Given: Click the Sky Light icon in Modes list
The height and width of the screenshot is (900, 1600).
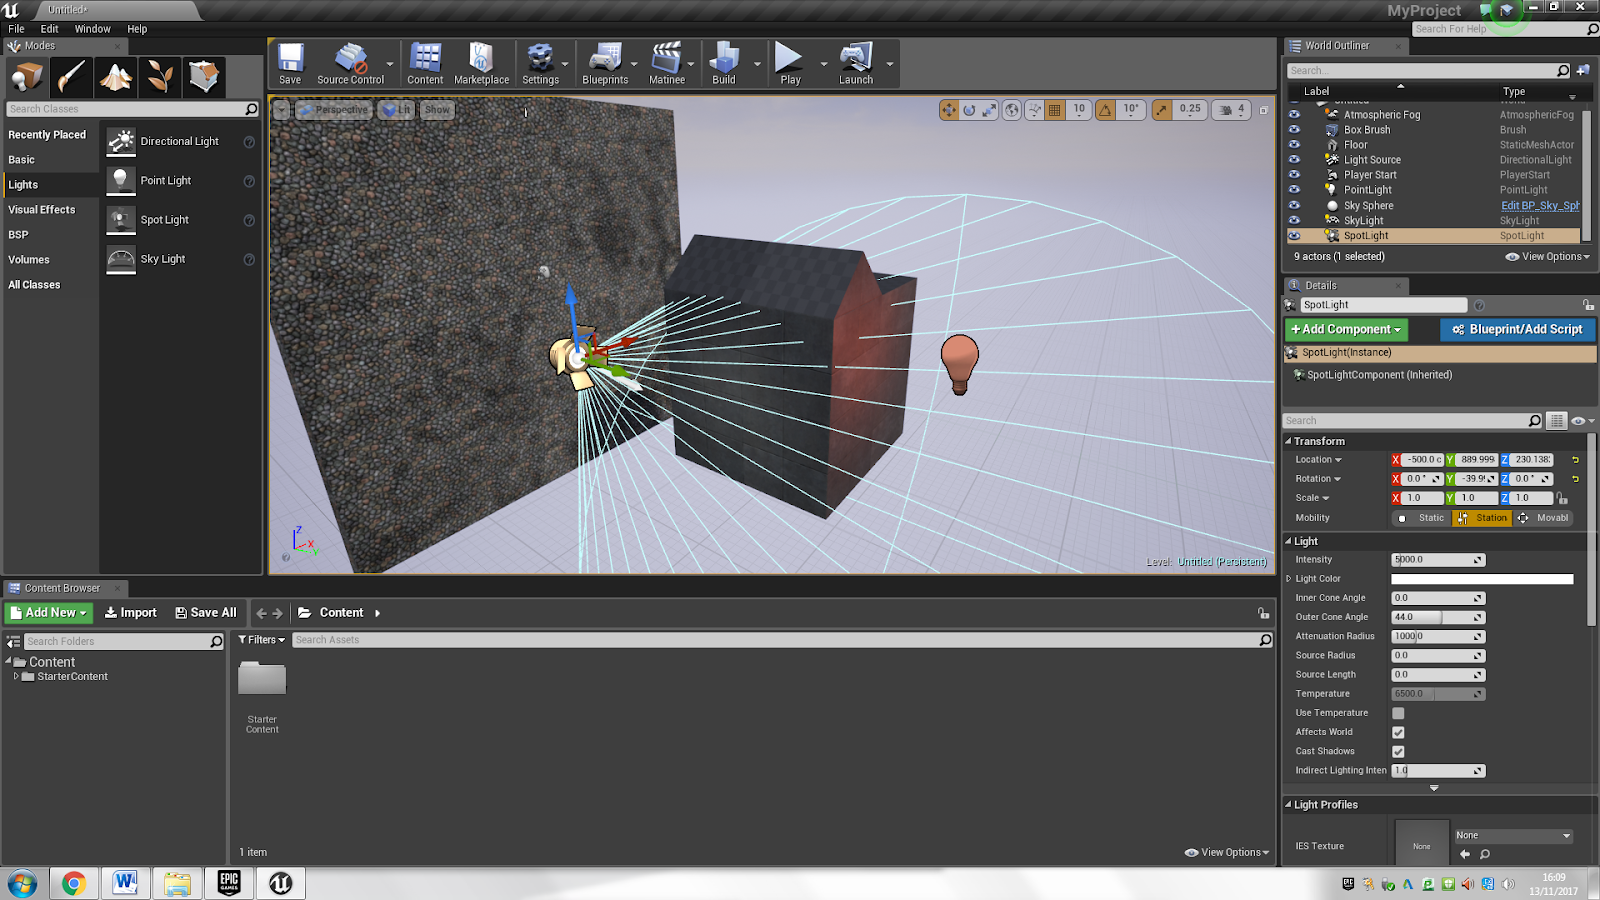Looking at the screenshot, I should click(x=121, y=259).
